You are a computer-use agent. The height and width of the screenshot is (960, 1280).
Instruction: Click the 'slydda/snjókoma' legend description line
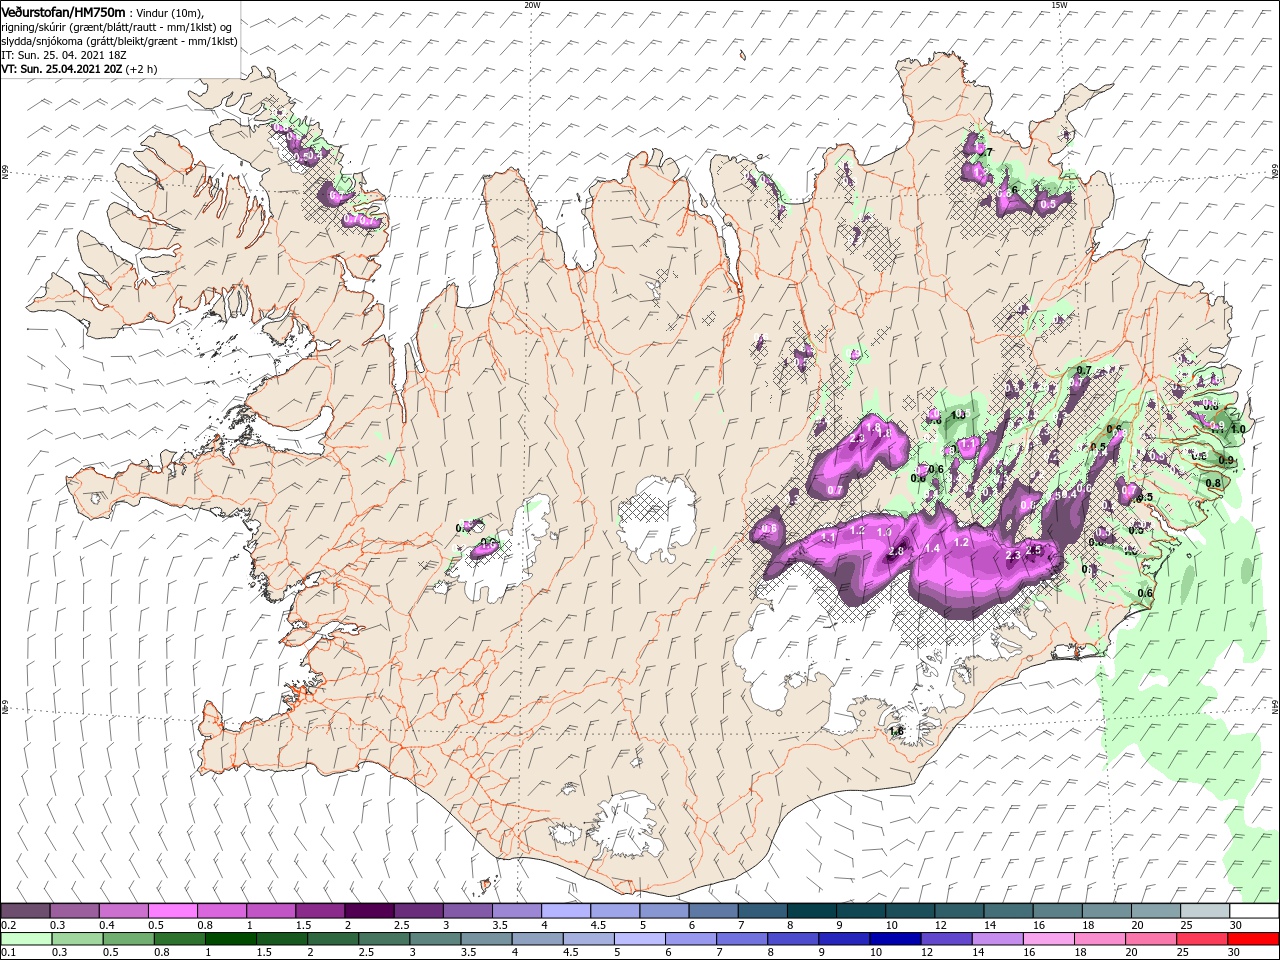pyautogui.click(x=118, y=41)
